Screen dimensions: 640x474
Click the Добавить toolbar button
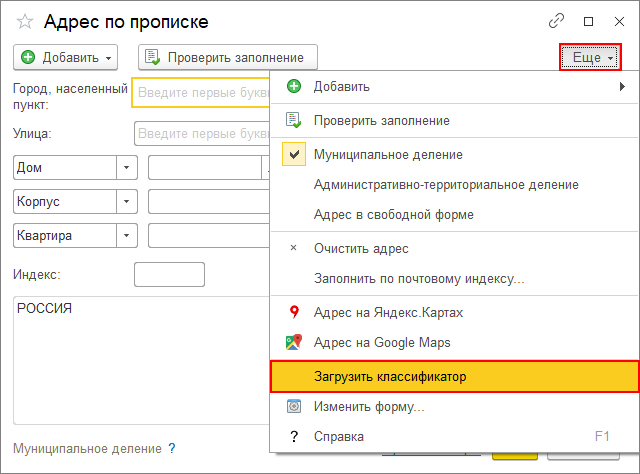pyautogui.click(x=66, y=57)
